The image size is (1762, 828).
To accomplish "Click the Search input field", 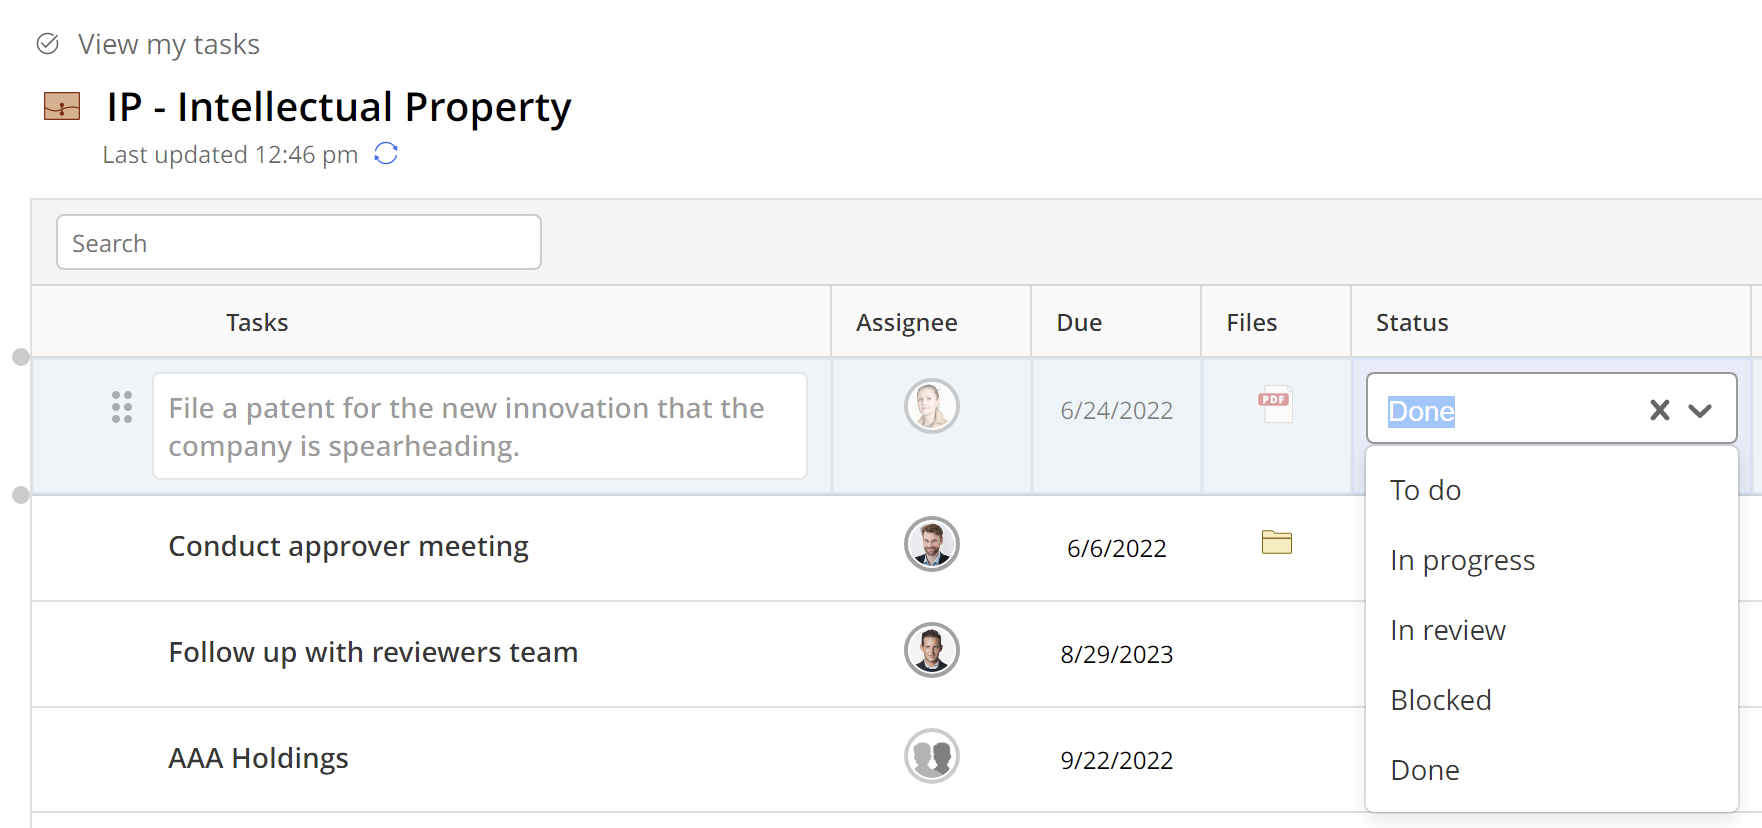I will [298, 243].
